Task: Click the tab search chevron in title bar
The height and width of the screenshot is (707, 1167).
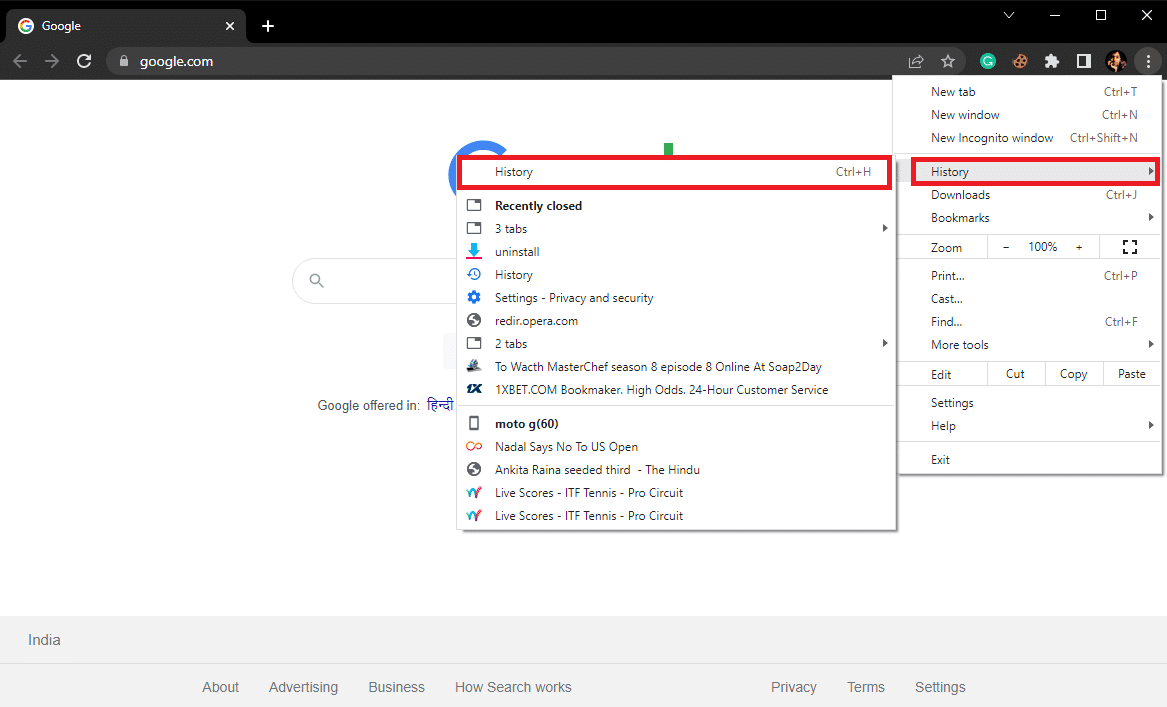Action: click(x=1008, y=15)
